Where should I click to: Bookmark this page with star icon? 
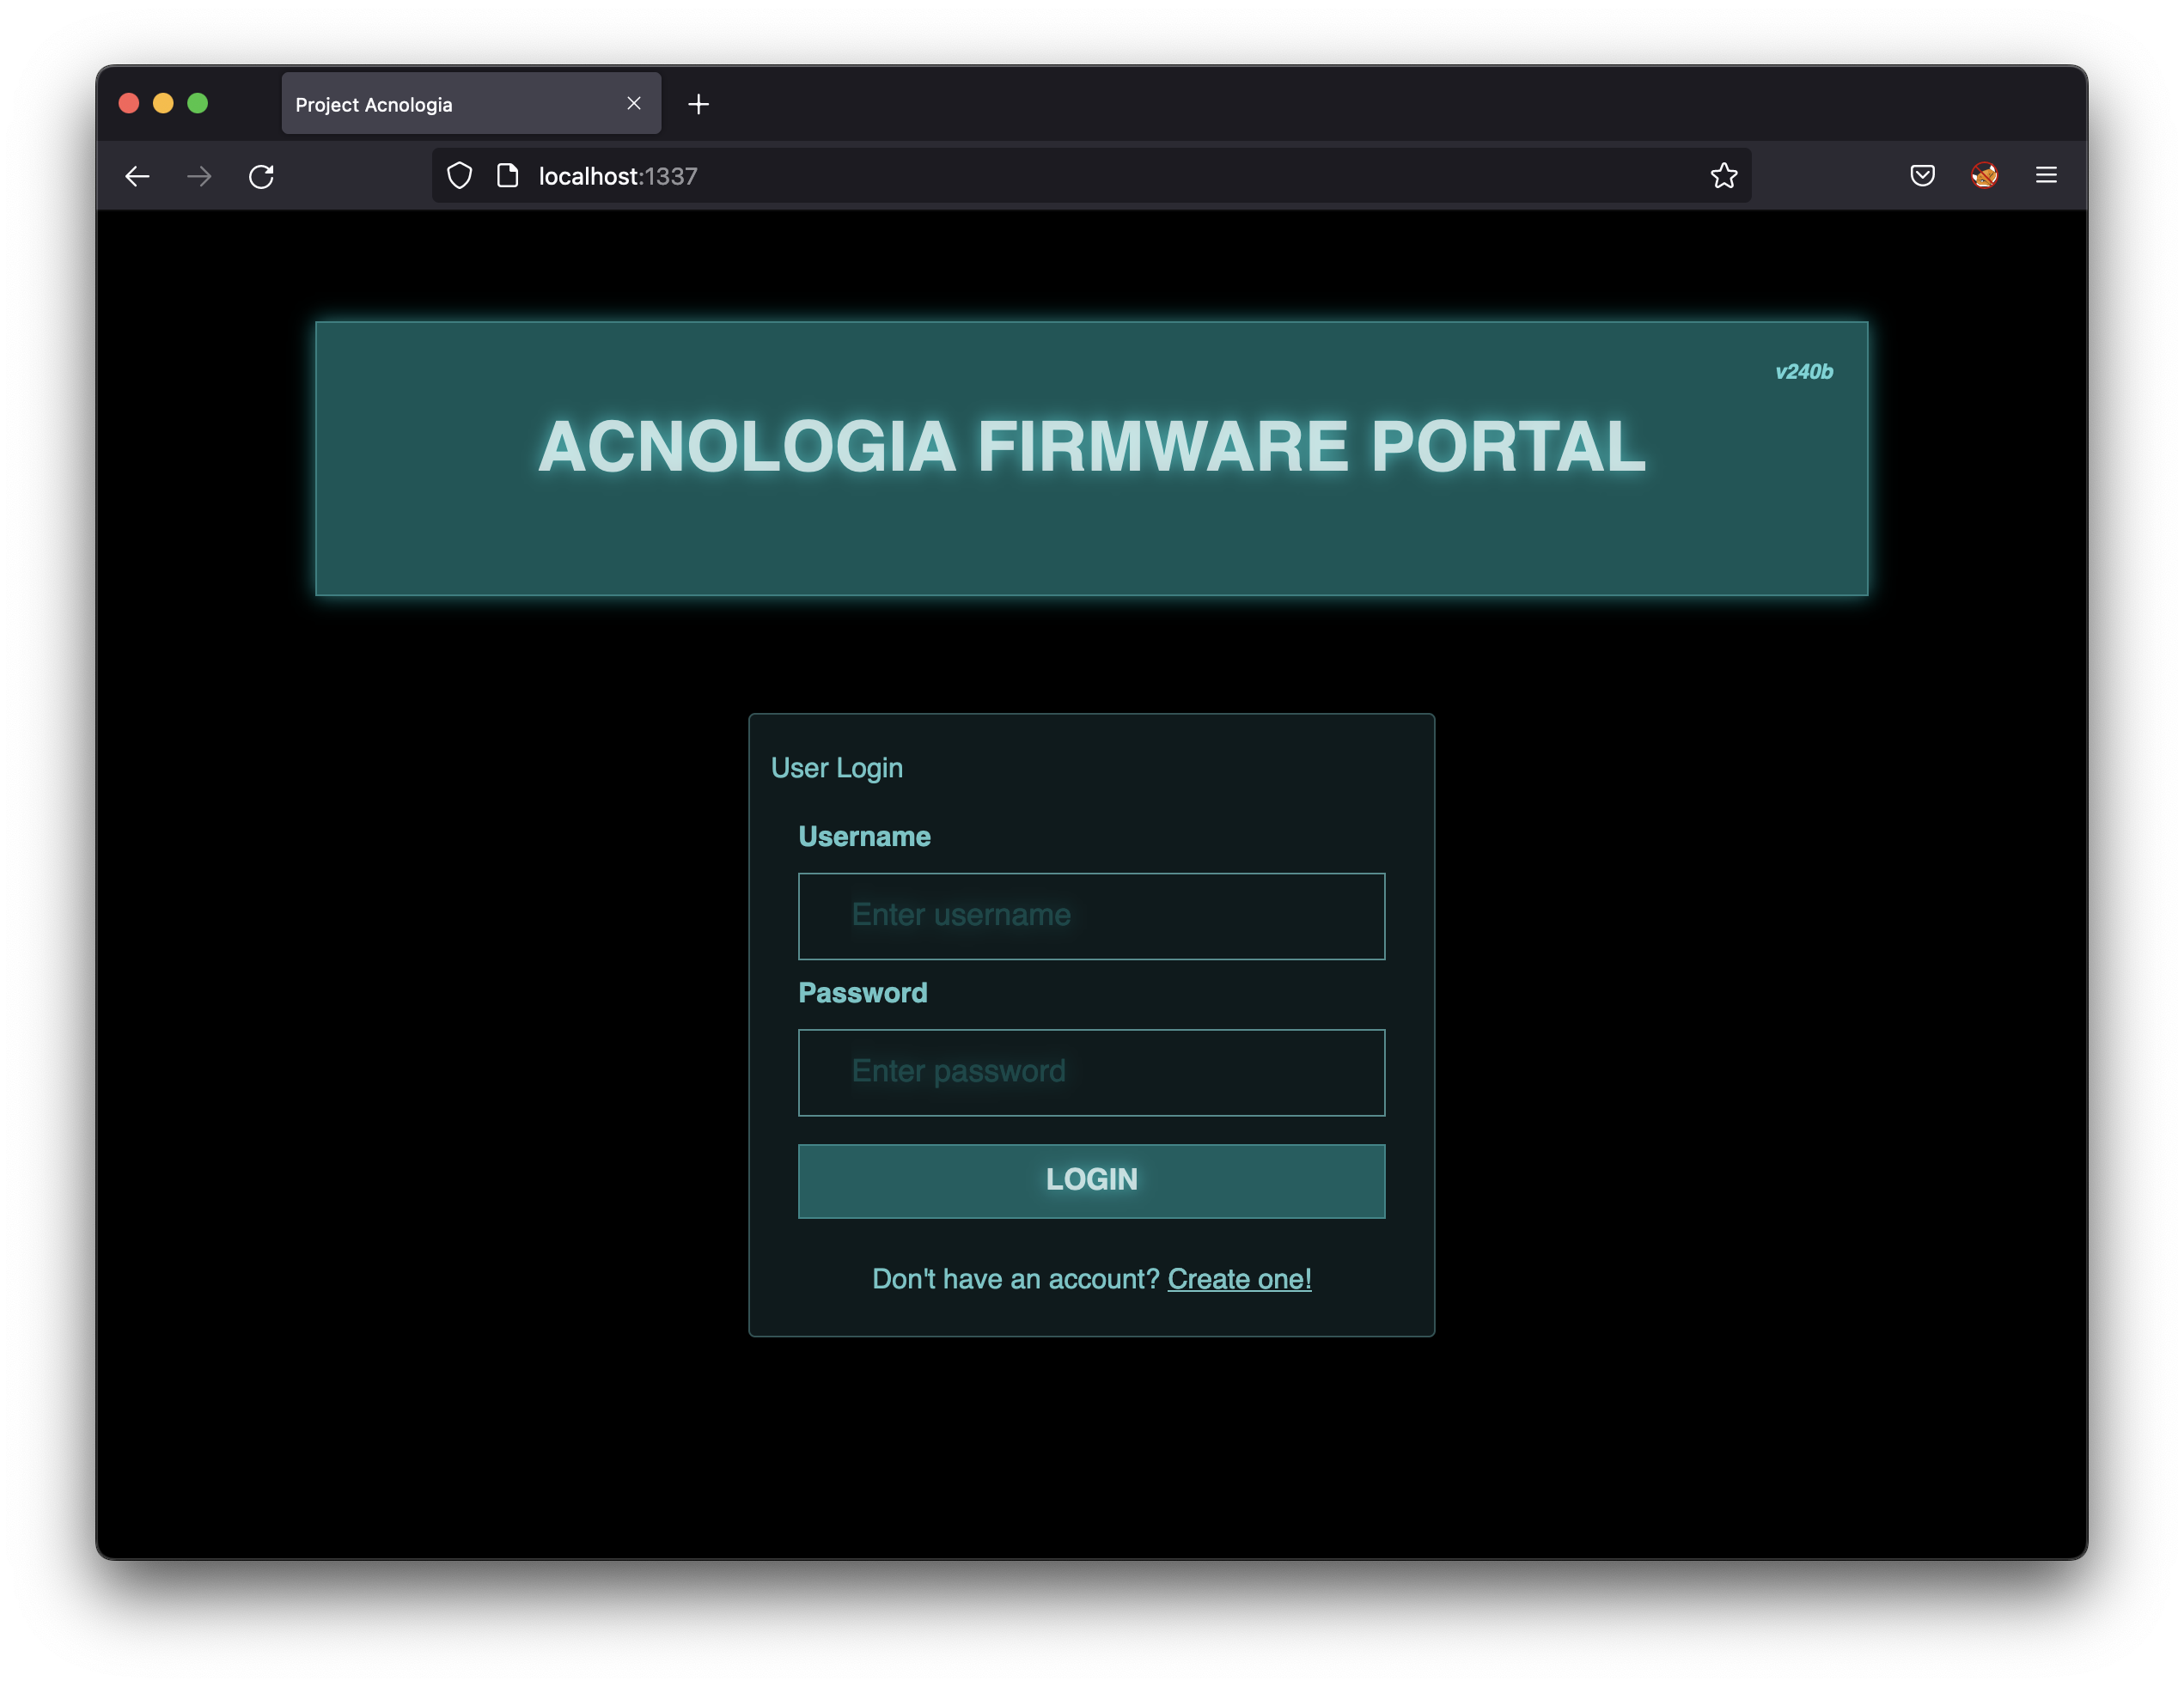[1723, 176]
